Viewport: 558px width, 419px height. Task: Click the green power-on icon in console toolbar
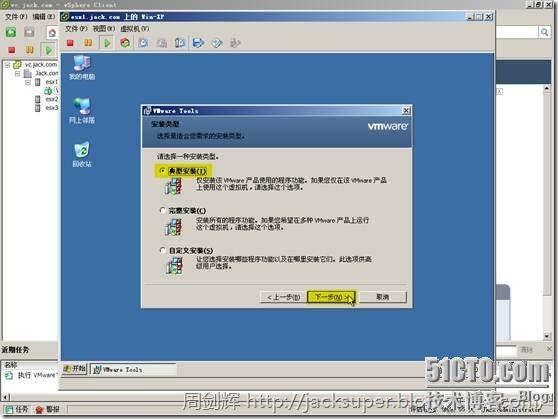(x=107, y=43)
